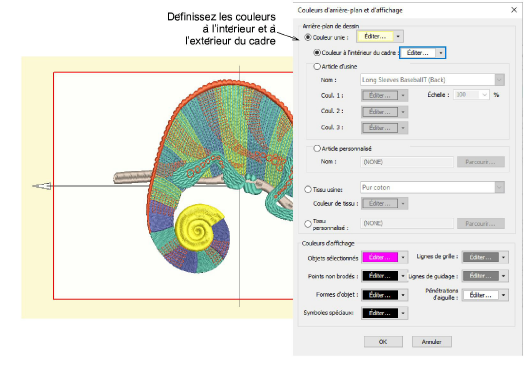Choose the Article d'usine radio option
Screen dimensions: 524x370
(317, 67)
